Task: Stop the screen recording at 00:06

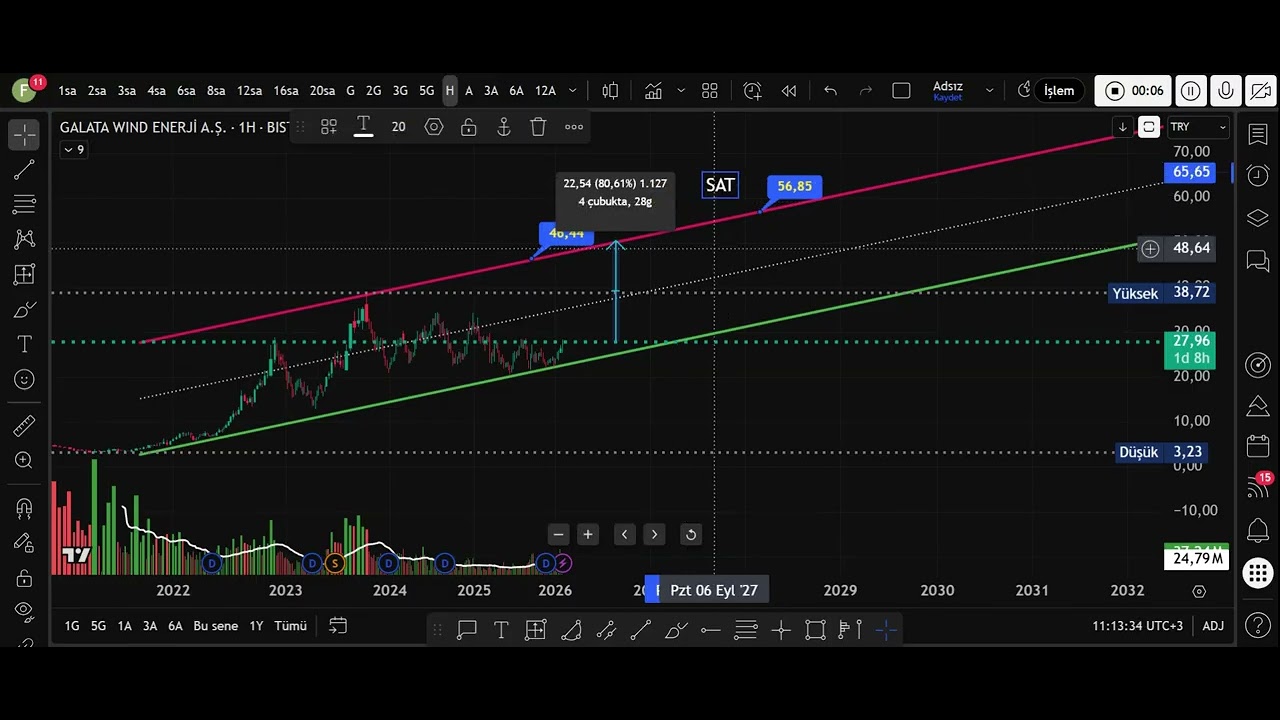Action: click(1134, 91)
